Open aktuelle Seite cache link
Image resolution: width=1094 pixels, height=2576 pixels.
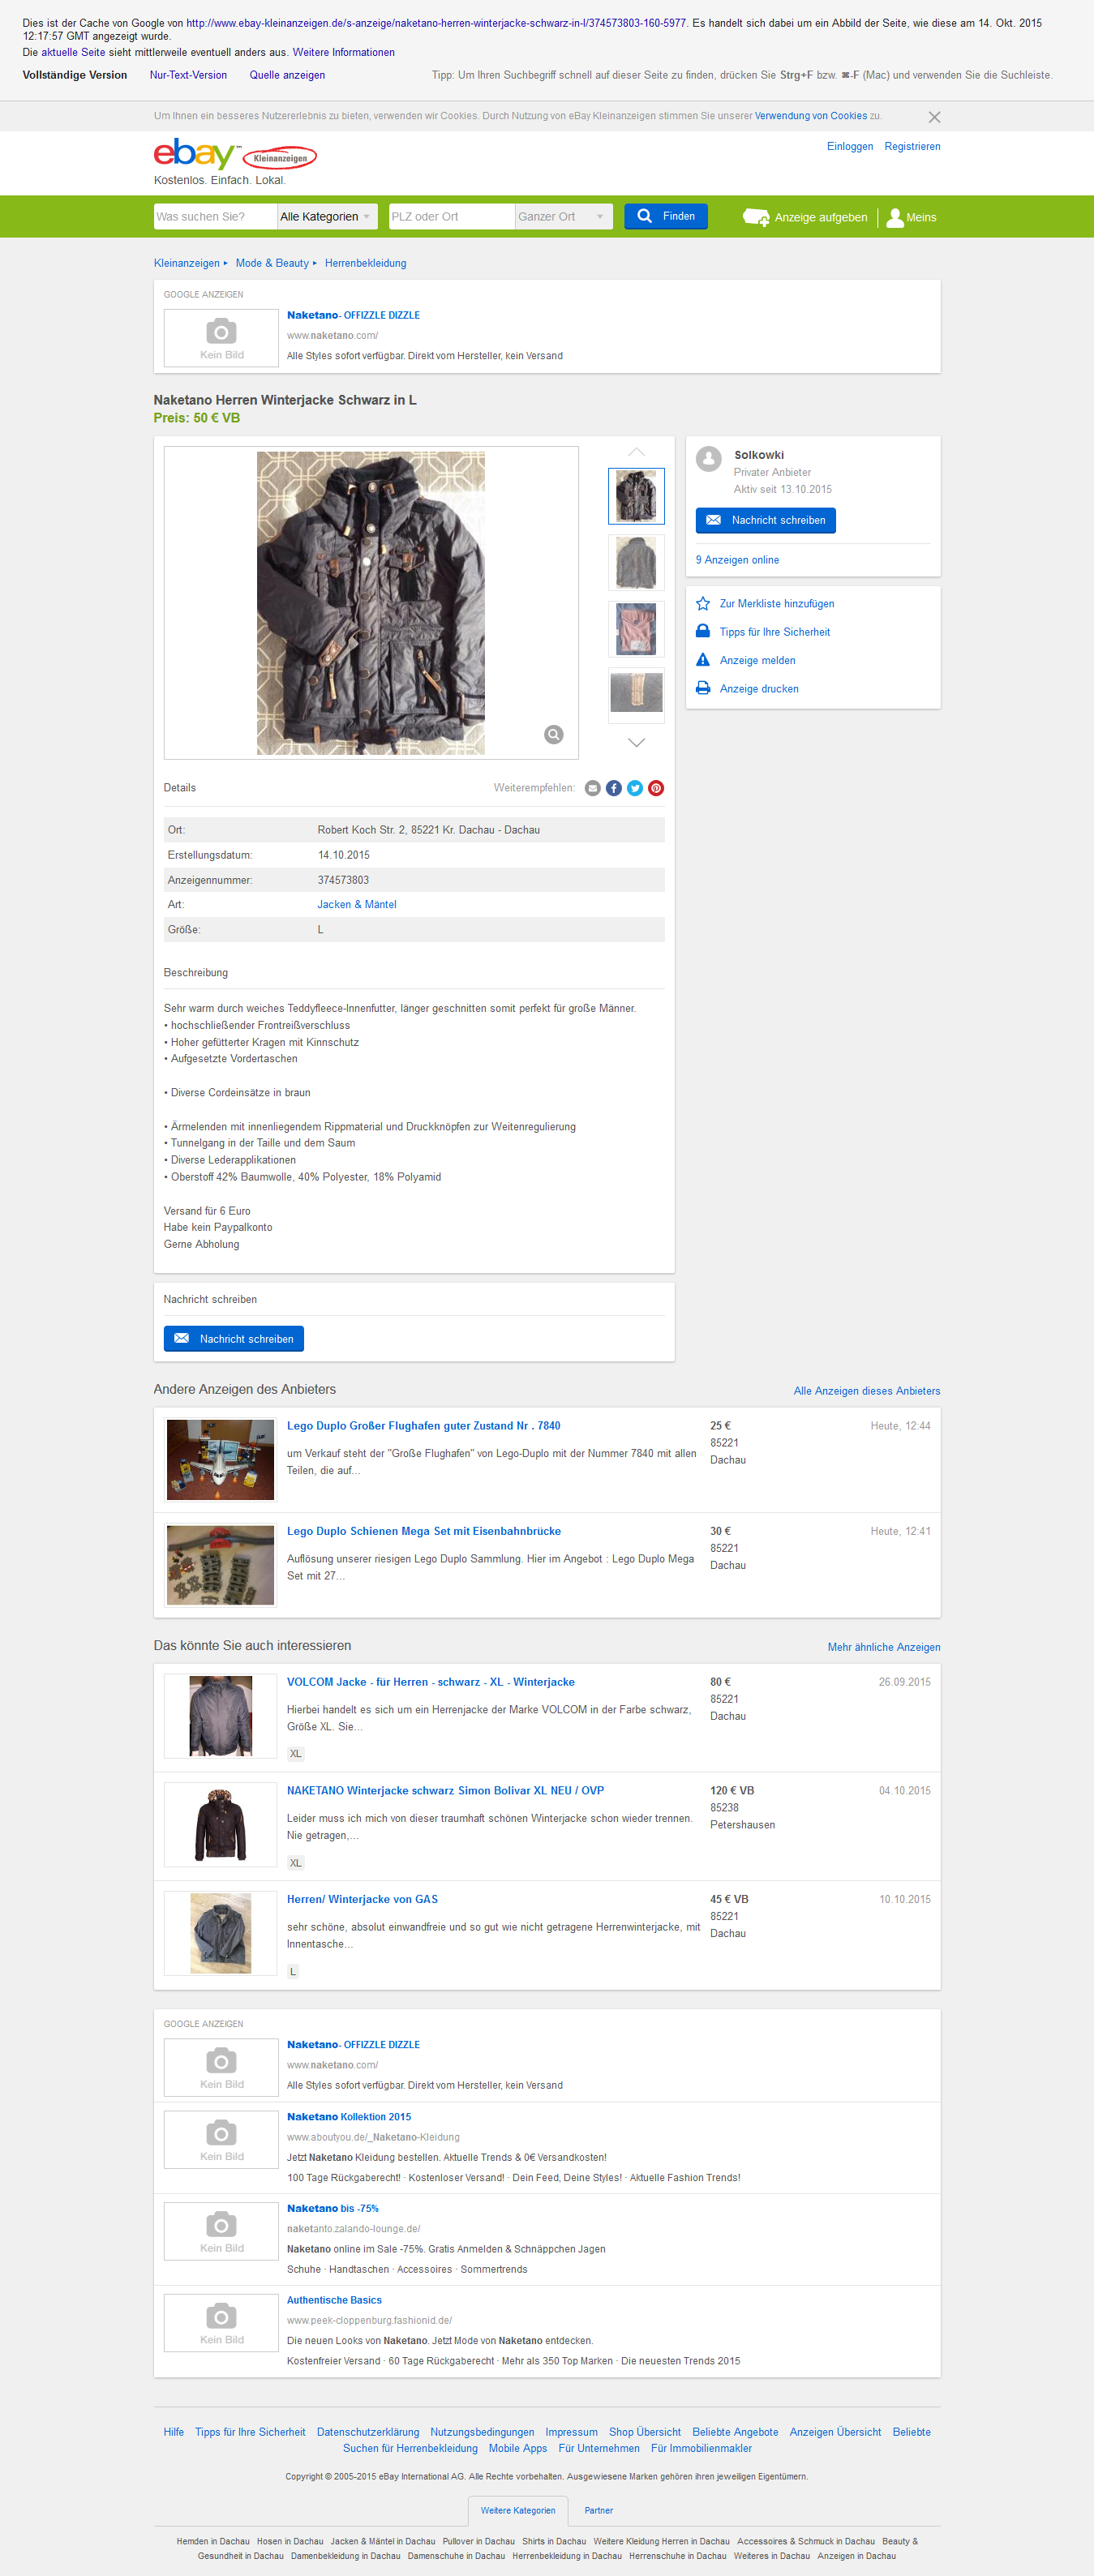73,52
